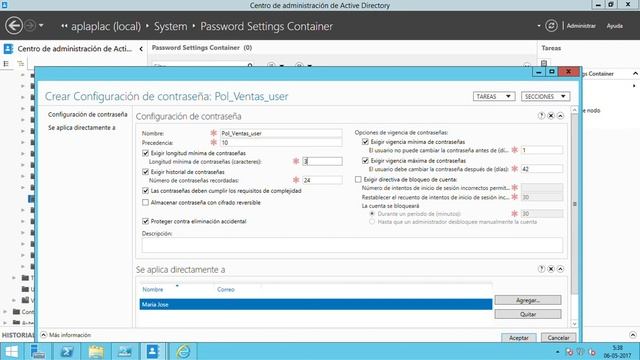The width and height of the screenshot is (640, 360).
Task: Click the Quitar button
Action: pos(528,314)
